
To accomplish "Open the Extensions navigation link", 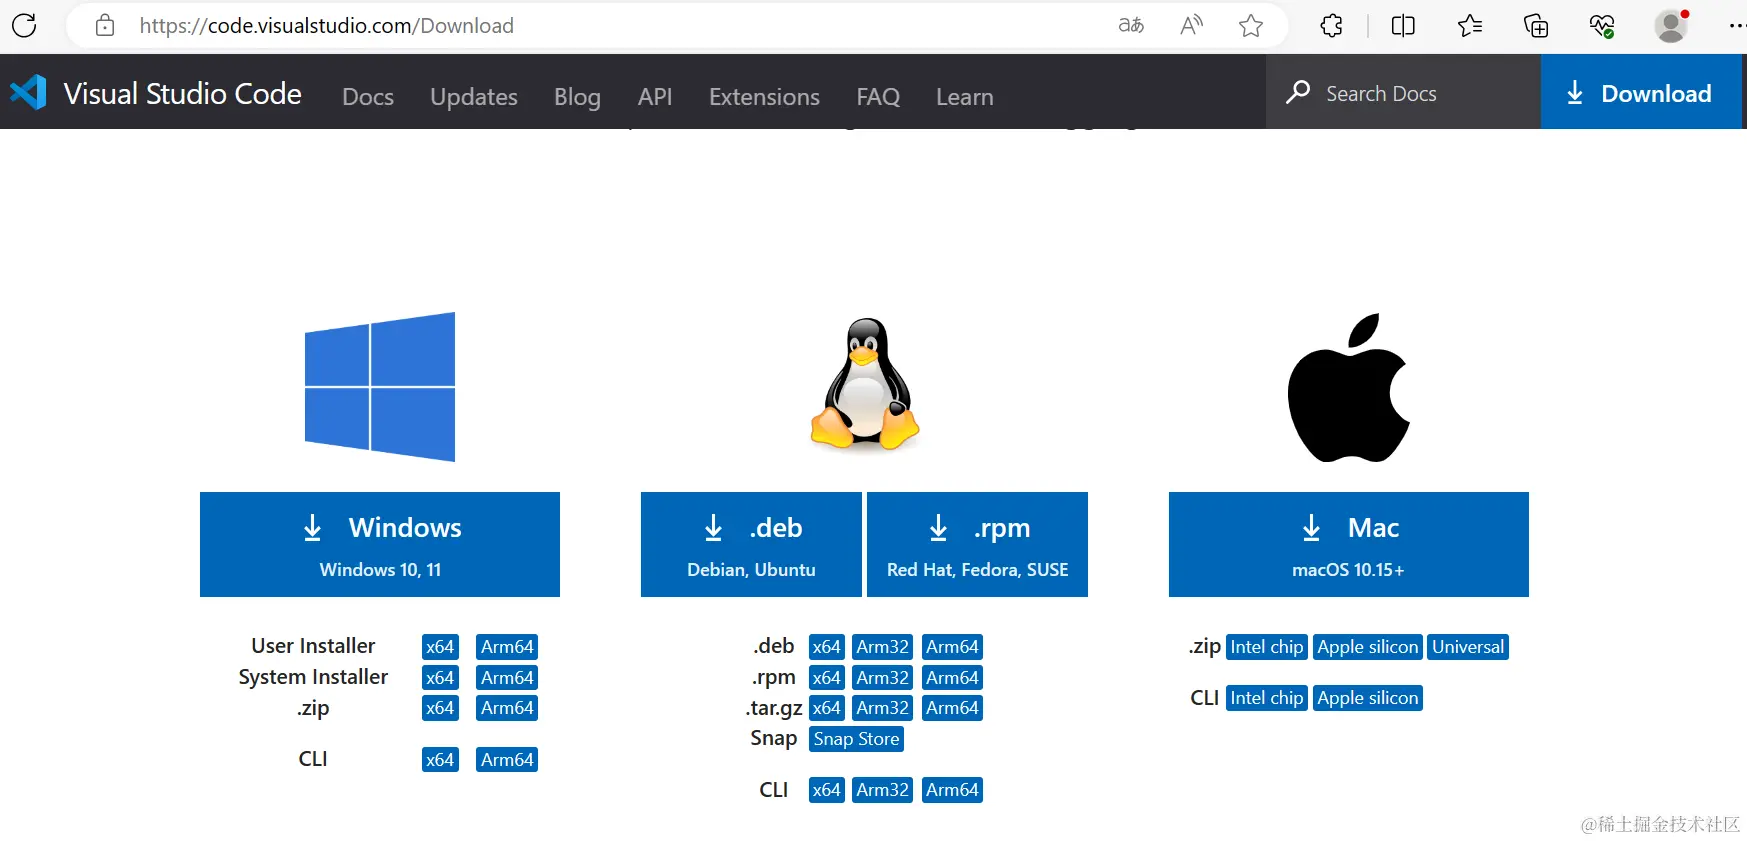I will [764, 97].
